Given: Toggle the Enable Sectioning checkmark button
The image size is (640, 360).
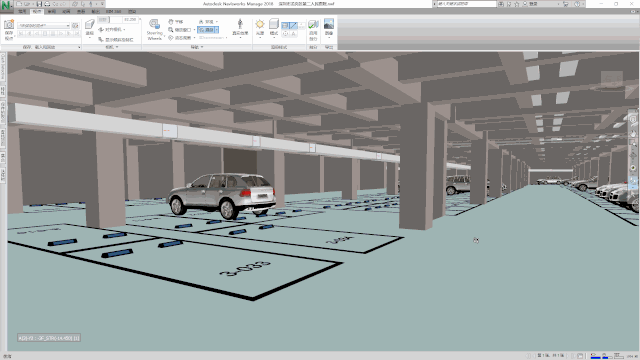Looking at the screenshot, I should [x=313, y=24].
